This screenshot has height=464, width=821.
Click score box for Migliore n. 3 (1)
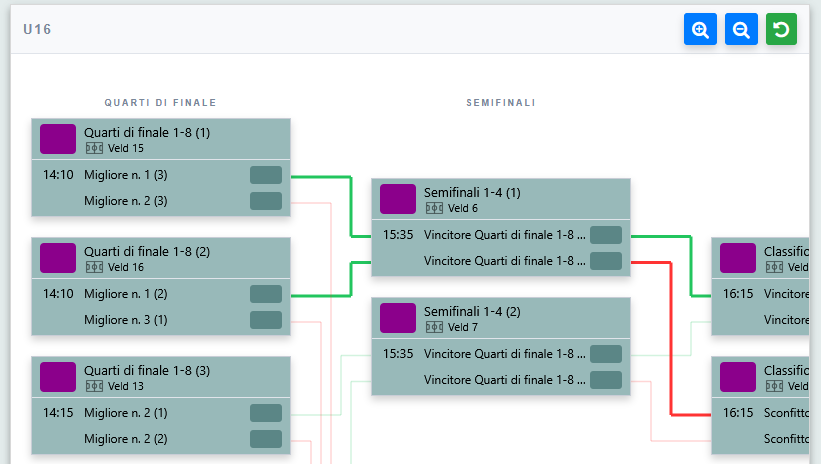pos(266,320)
